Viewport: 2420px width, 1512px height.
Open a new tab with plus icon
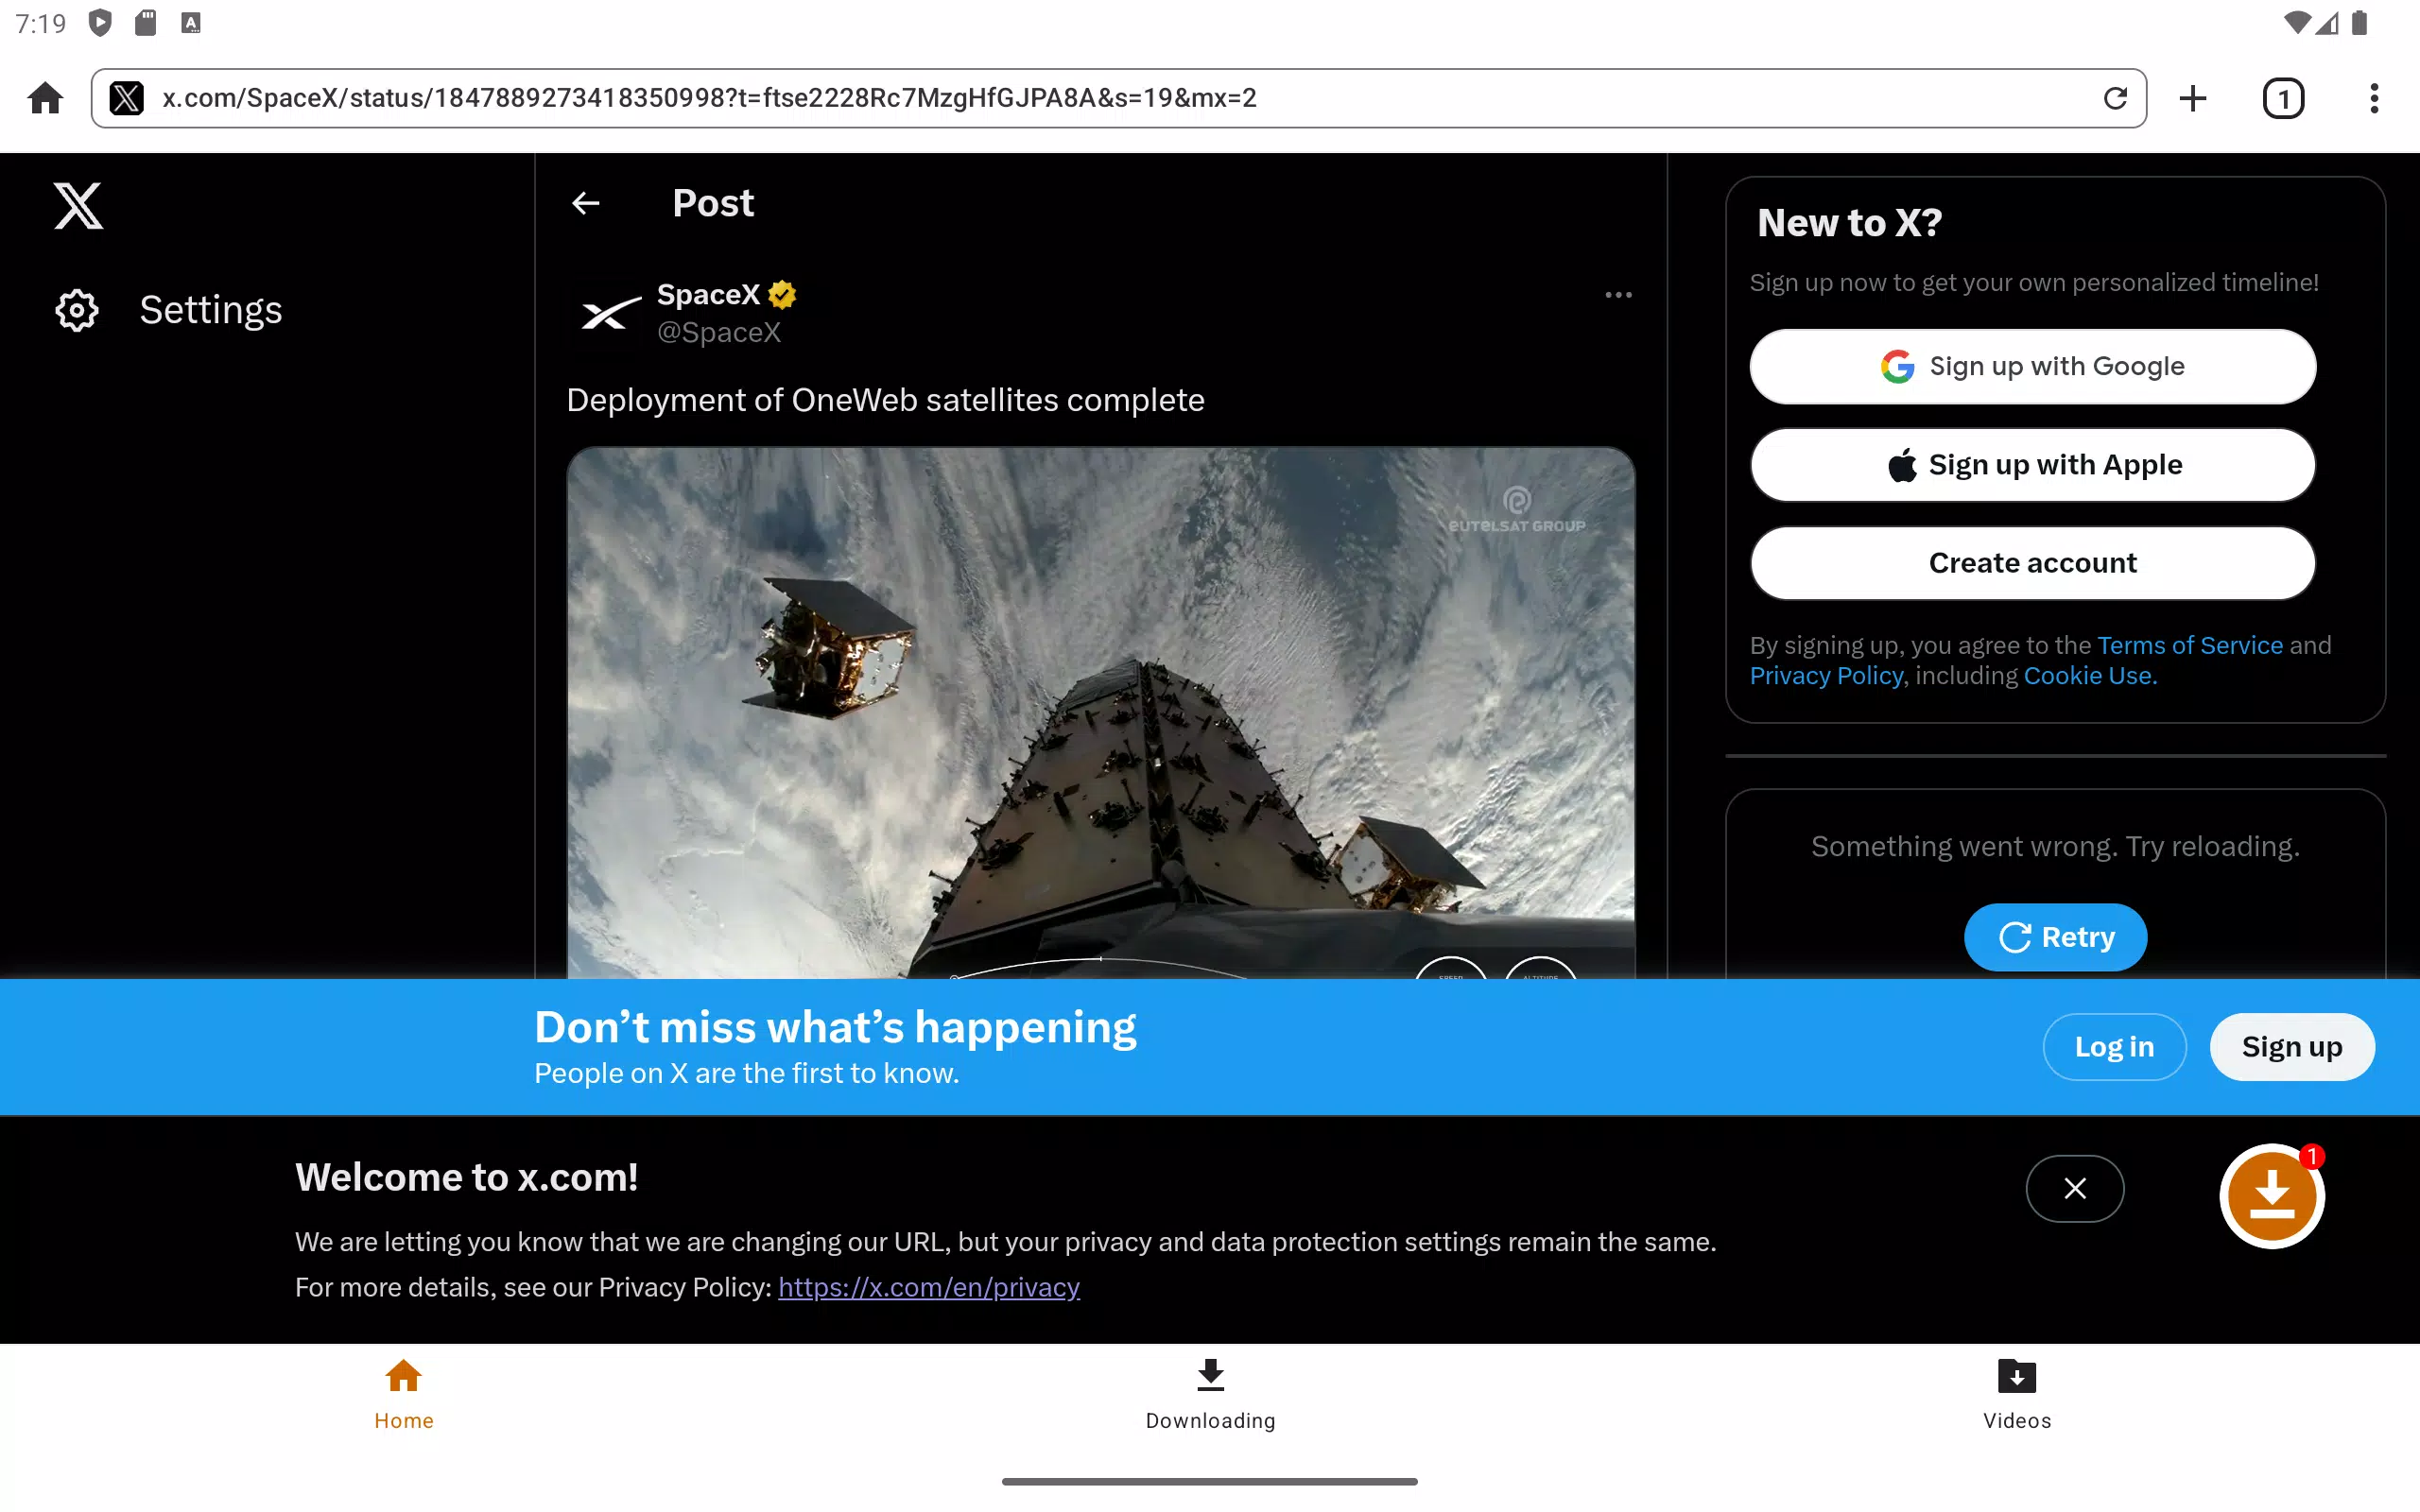point(2193,98)
